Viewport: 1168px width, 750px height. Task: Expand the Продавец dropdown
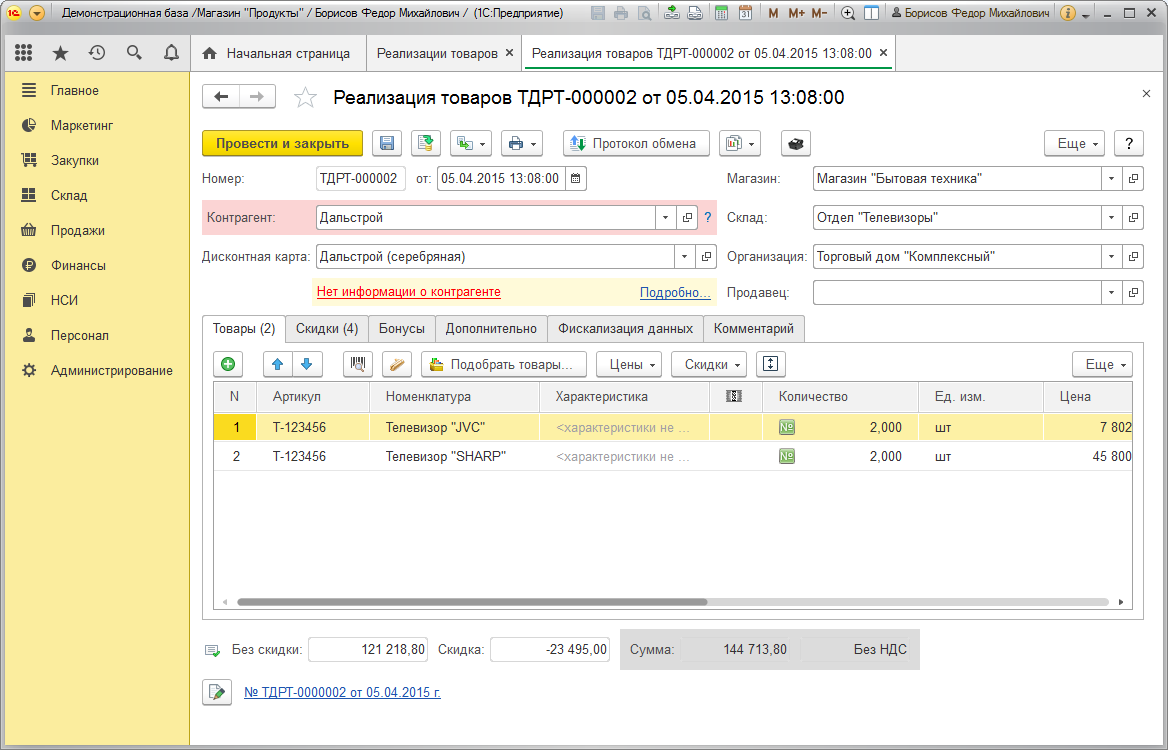pos(1111,293)
